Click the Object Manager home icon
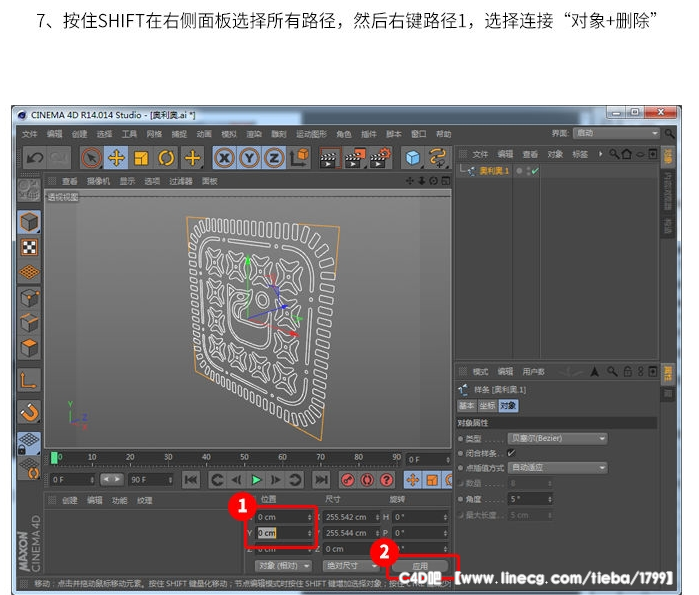Image resolution: width=699 pixels, height=595 pixels. (x=626, y=154)
